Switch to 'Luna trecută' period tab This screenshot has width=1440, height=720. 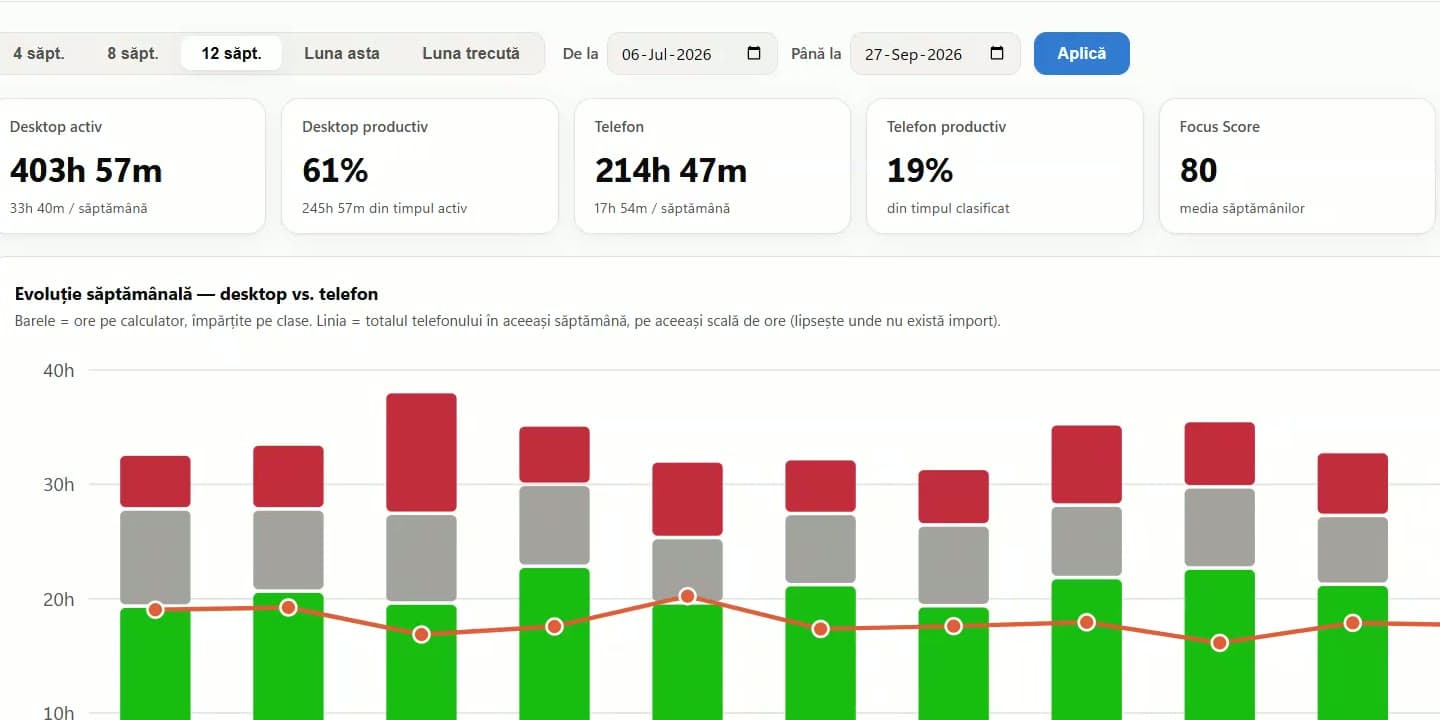[x=471, y=54]
